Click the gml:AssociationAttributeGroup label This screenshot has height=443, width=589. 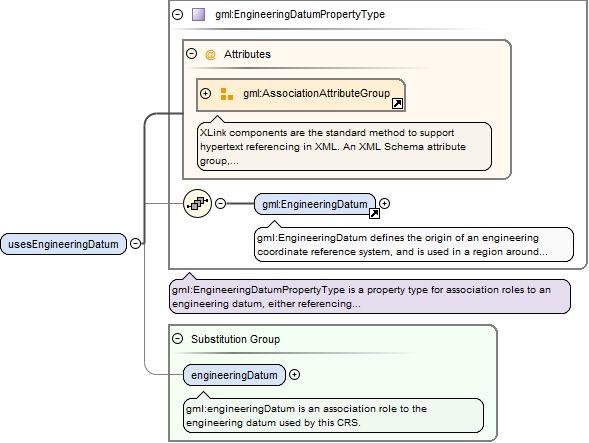pos(316,93)
